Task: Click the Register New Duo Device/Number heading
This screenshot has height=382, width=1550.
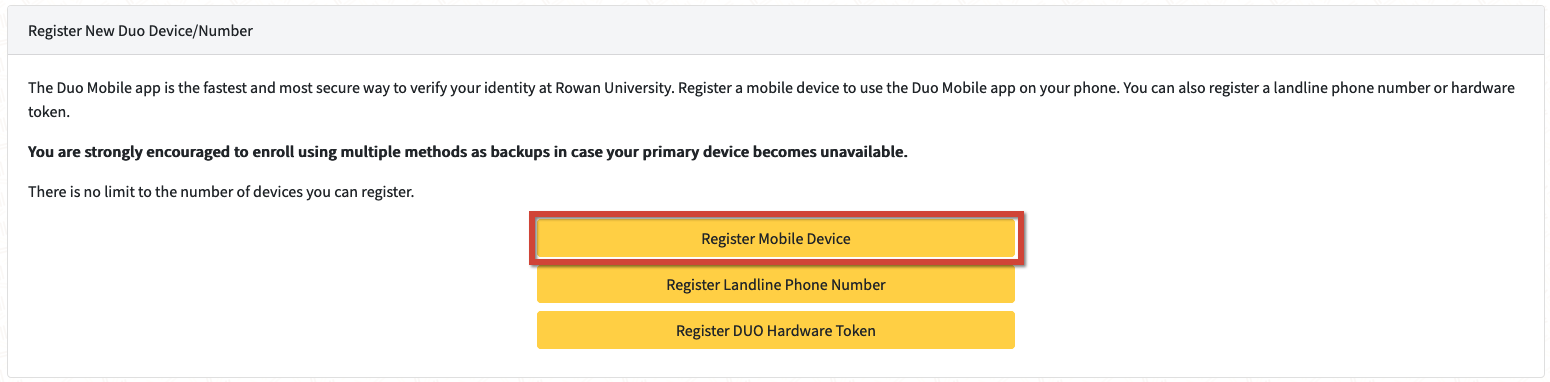Action: click(140, 31)
